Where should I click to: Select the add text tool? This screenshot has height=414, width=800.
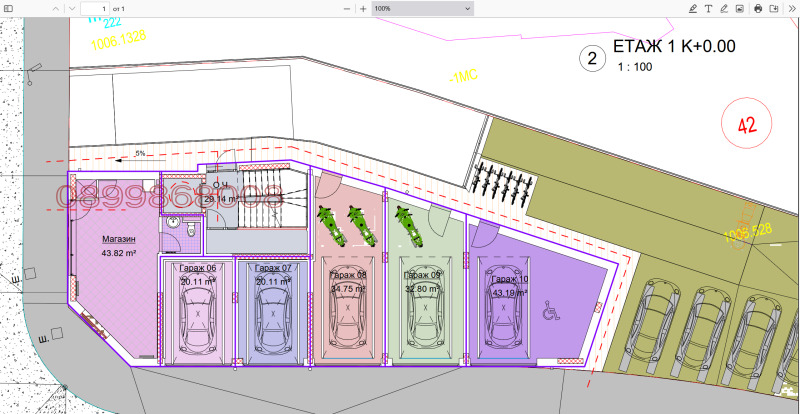coord(709,8)
